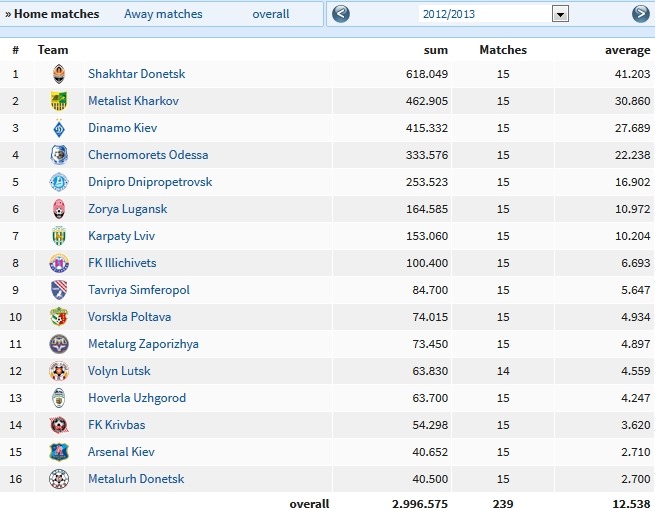Click the average value 10.204
This screenshot has height=511, width=655.
(x=632, y=236)
